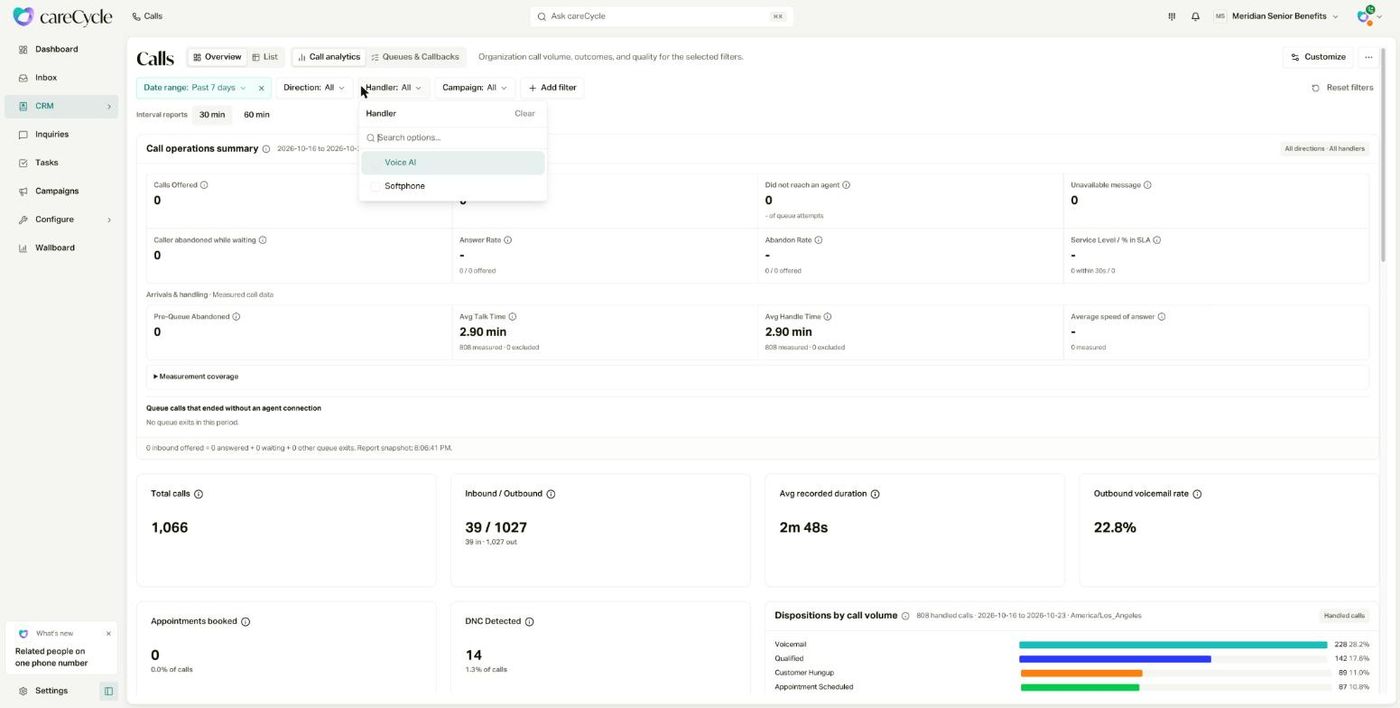The width and height of the screenshot is (1400, 708).
Task: Close the Handler filter dropdown
Action: (x=393, y=88)
